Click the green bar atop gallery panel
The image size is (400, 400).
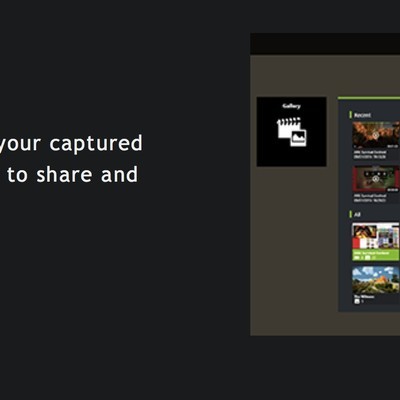(369, 98)
